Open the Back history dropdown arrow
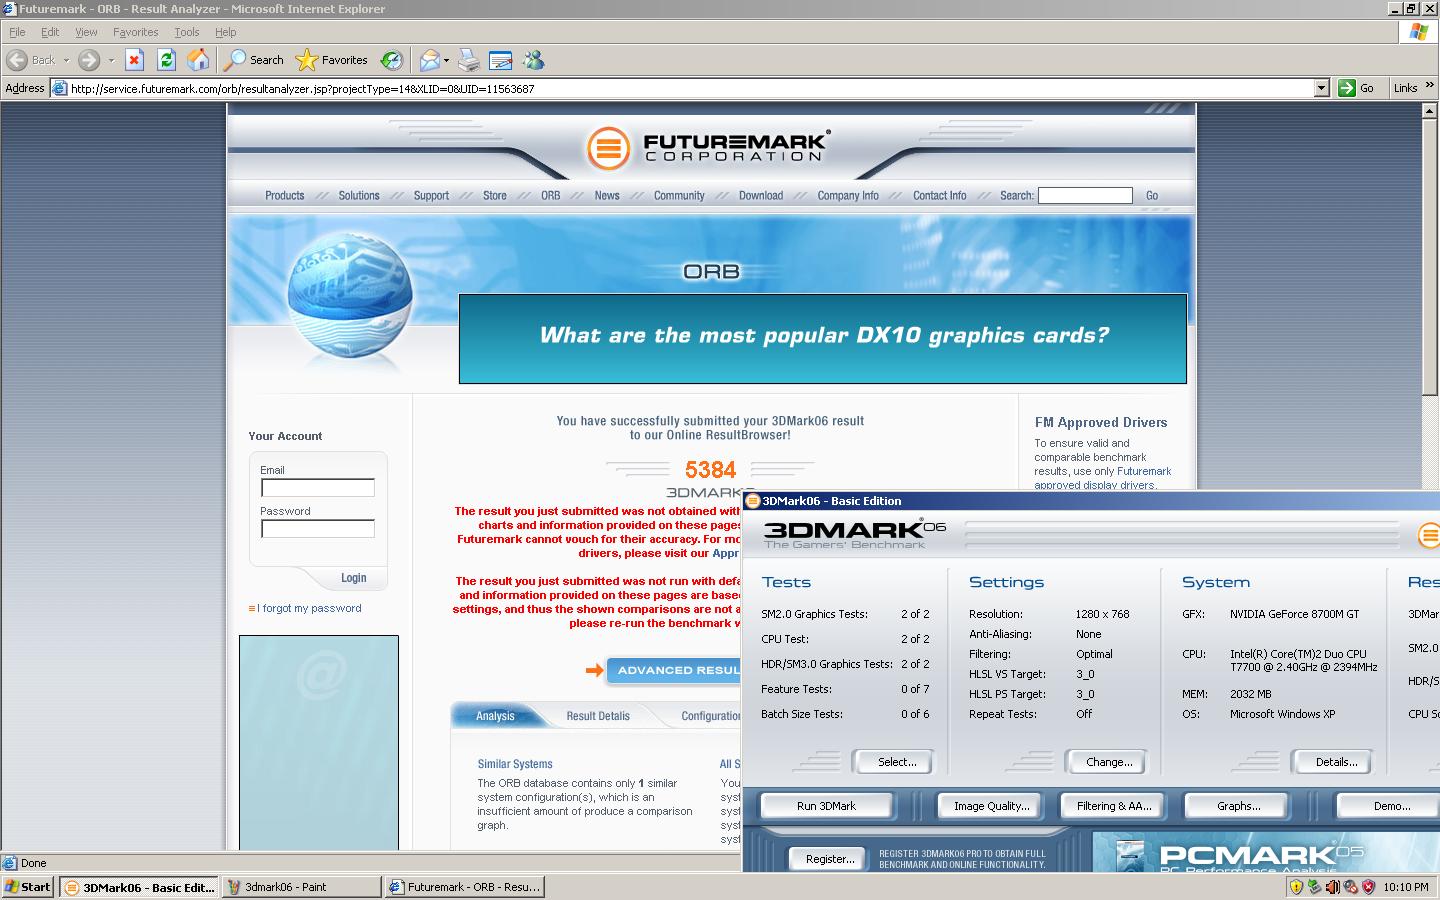The width and height of the screenshot is (1440, 900). point(66,60)
